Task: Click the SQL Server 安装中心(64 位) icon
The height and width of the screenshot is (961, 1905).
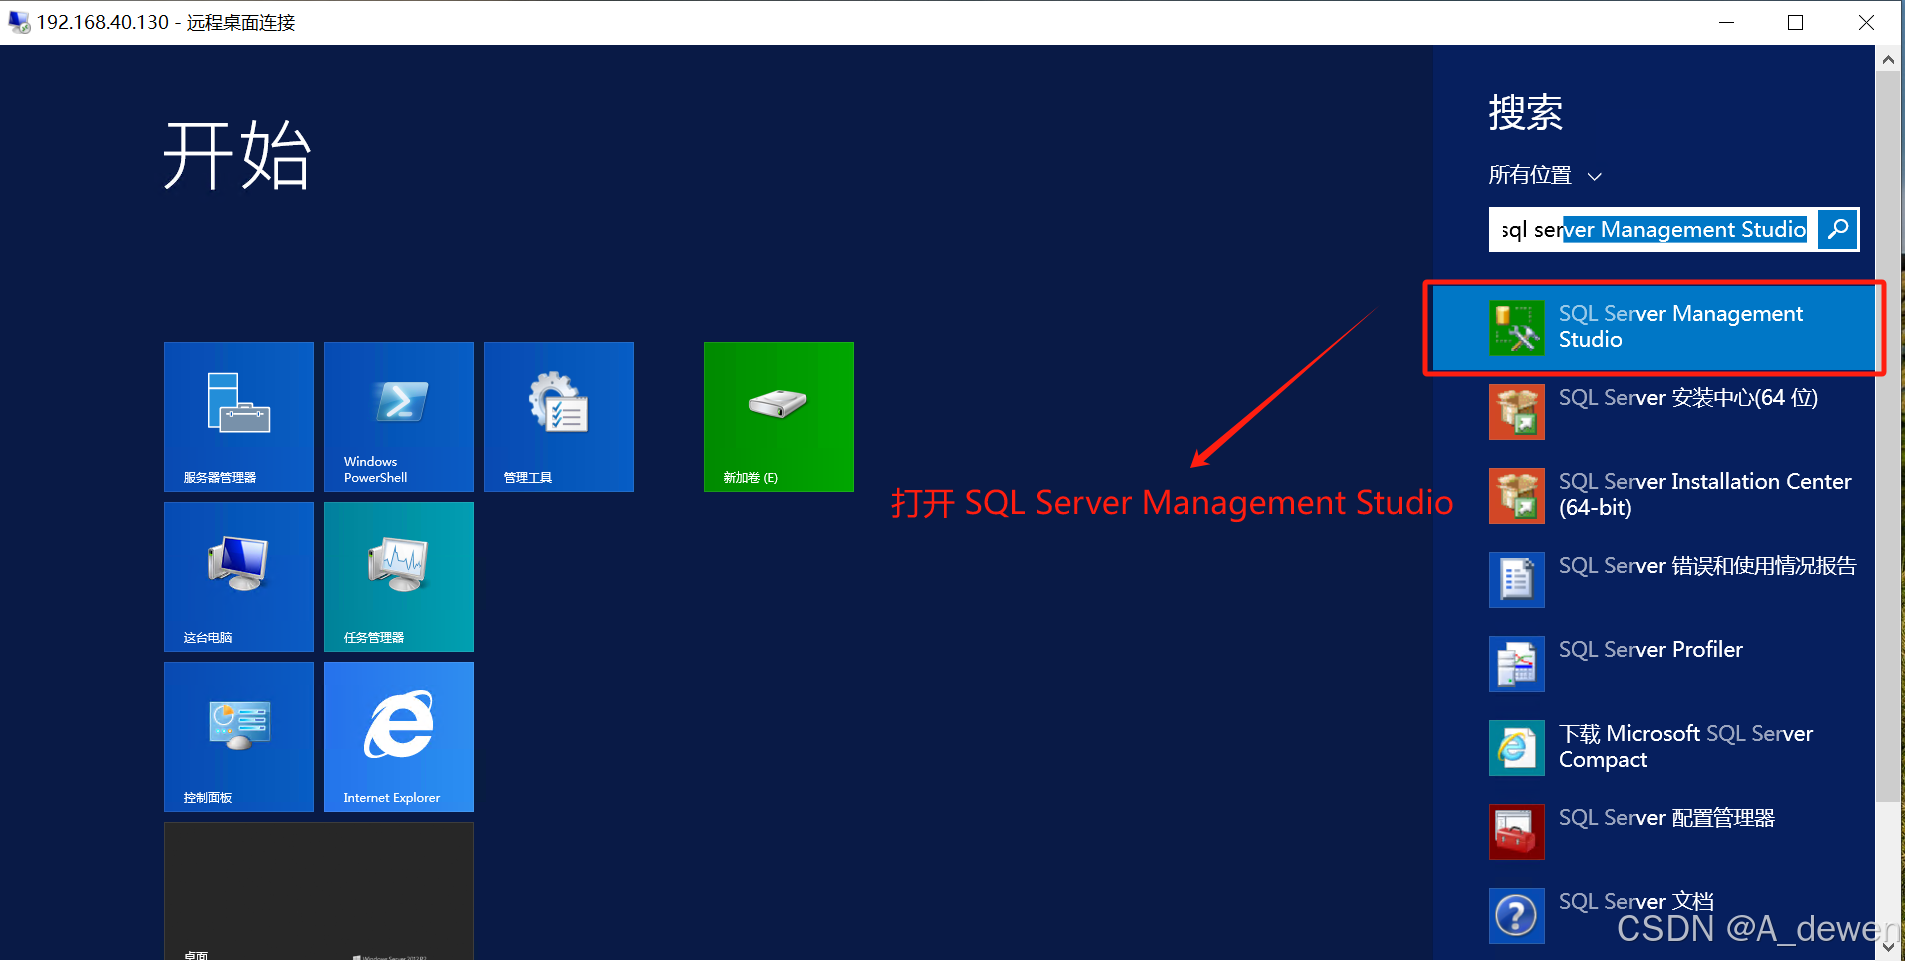Action: coord(1517,412)
